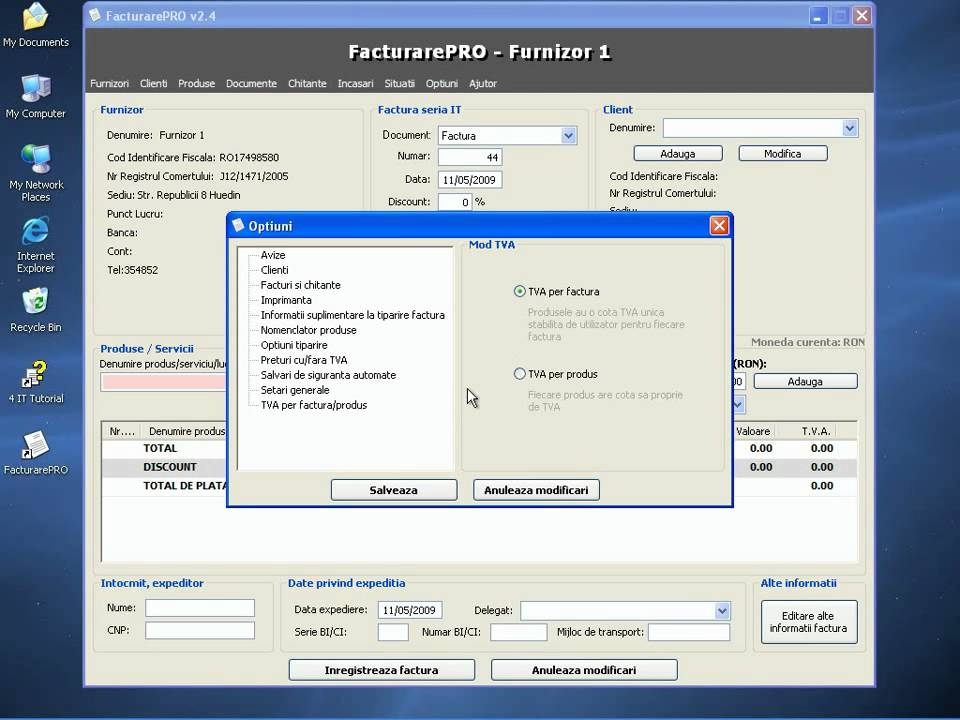Screen dimensions: 960x720
Task: Click the invoice Data field
Action: [x=470, y=180]
